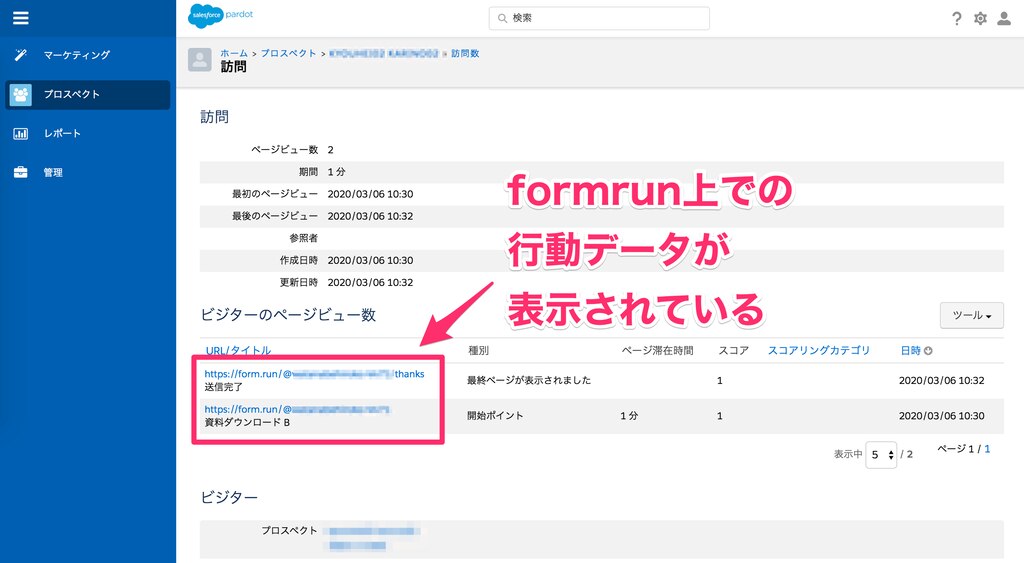1024x563 pixels.
Task: Click the Admin briefcase icon
Action: tap(21, 172)
